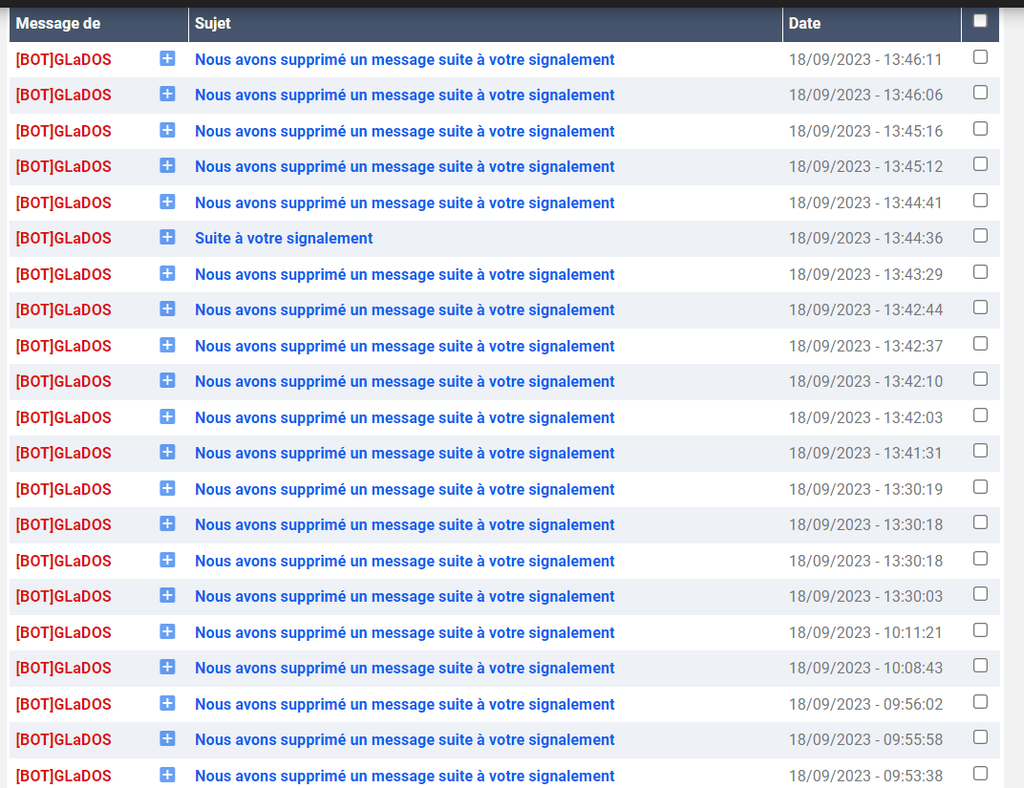Open the subject link of the 13:46:11 message
This screenshot has width=1024, height=788.
pos(404,59)
